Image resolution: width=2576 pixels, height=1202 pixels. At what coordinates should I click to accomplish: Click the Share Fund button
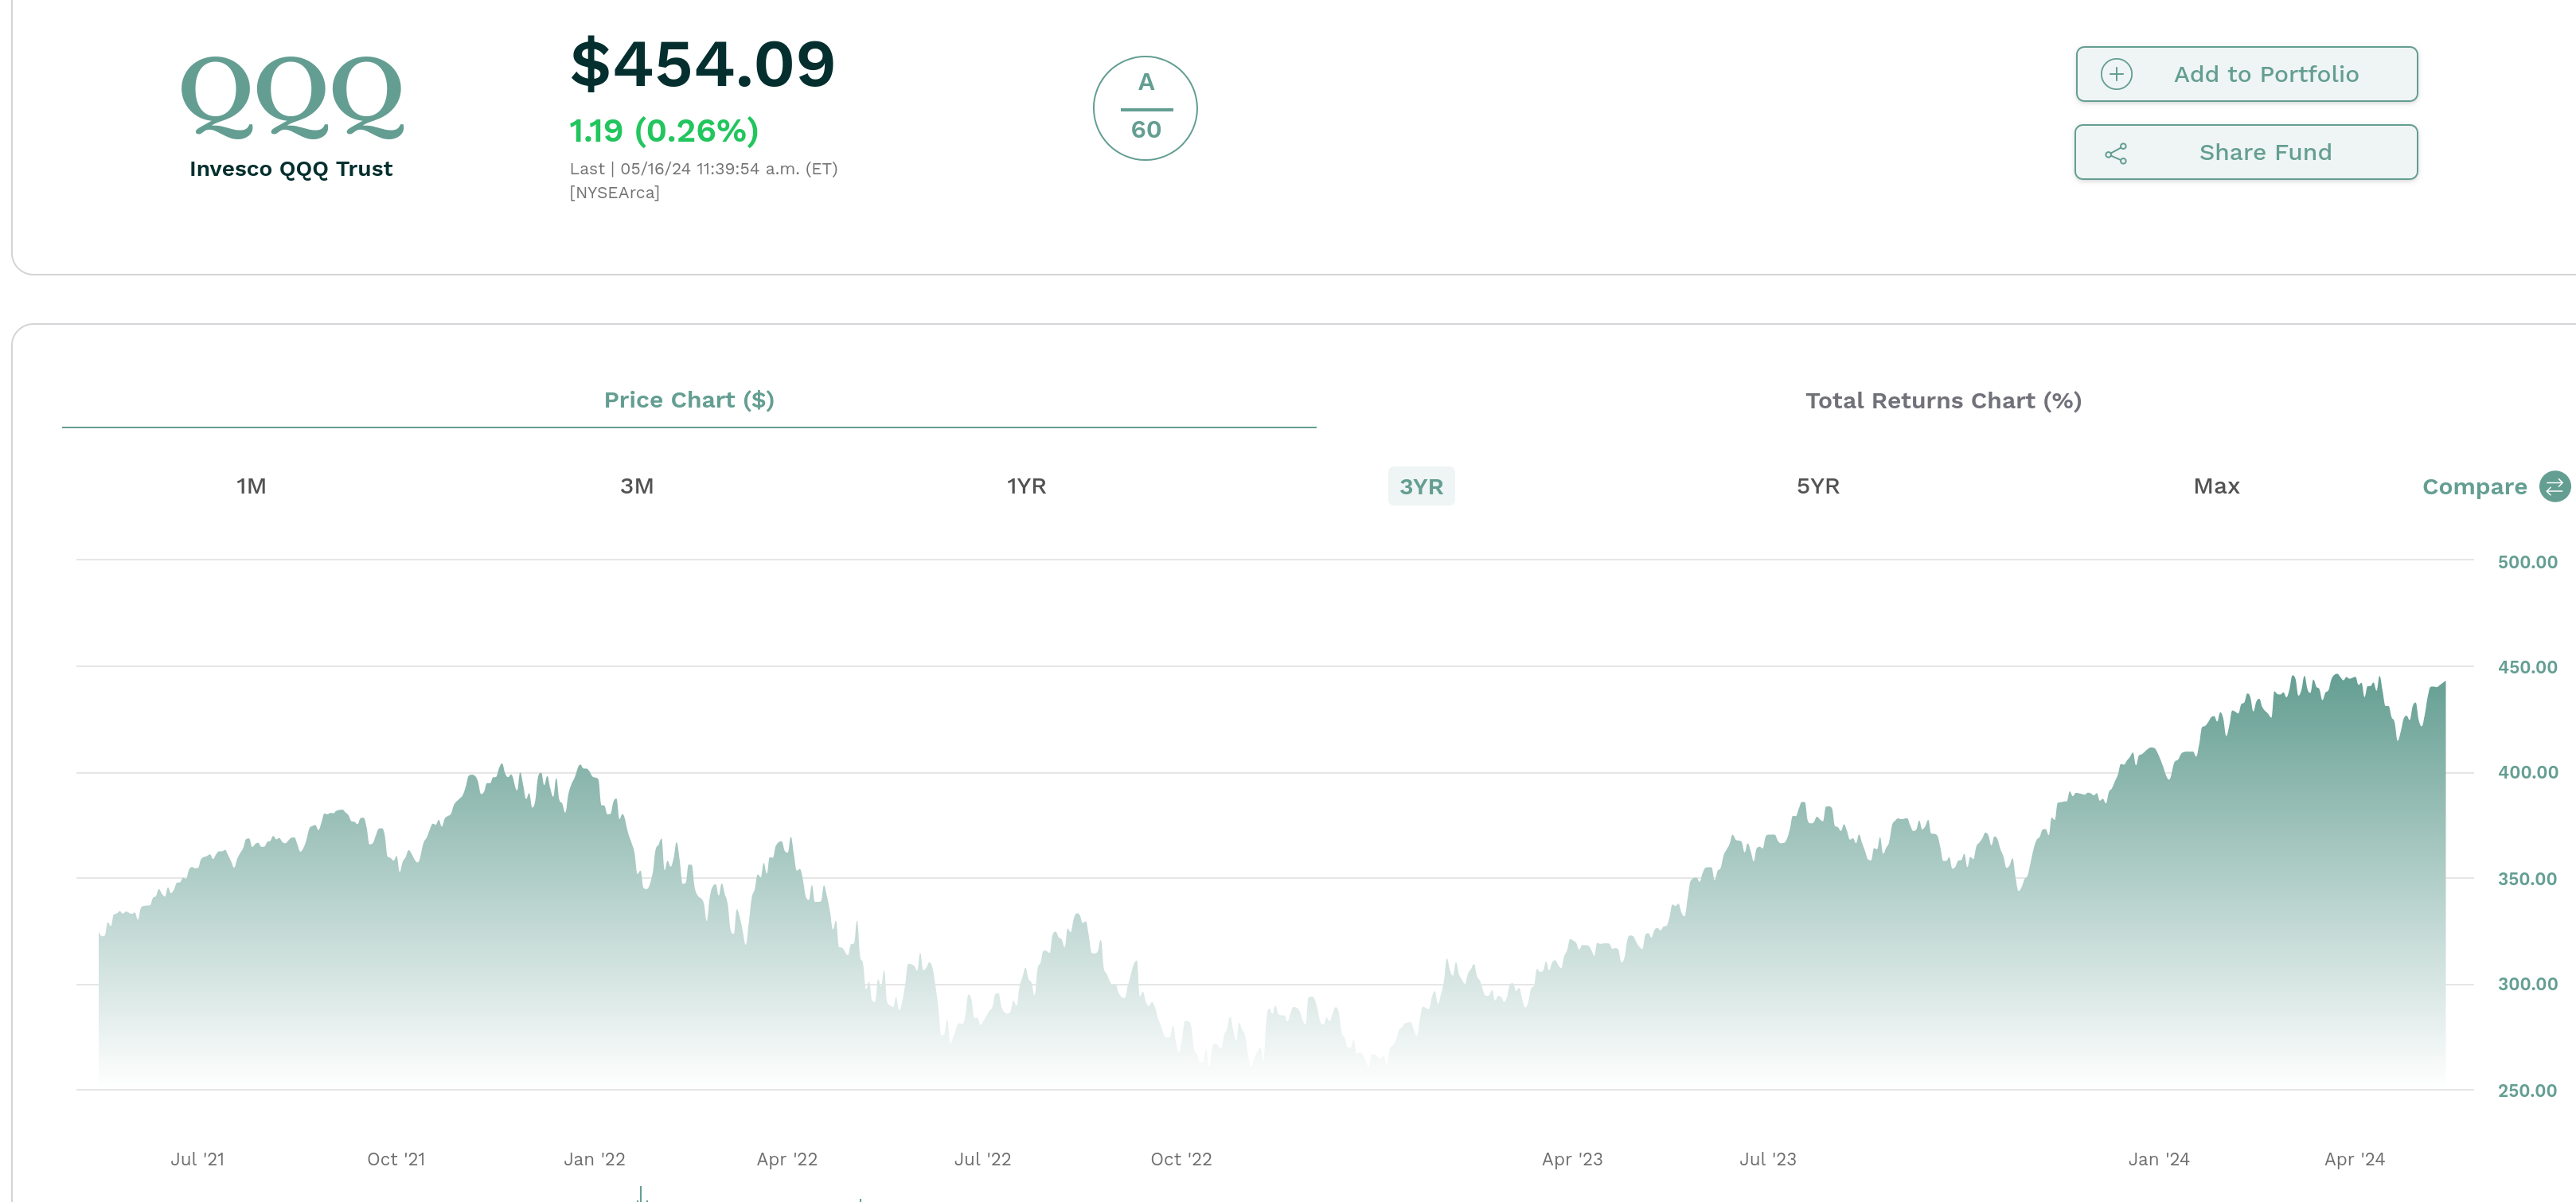point(2246,152)
